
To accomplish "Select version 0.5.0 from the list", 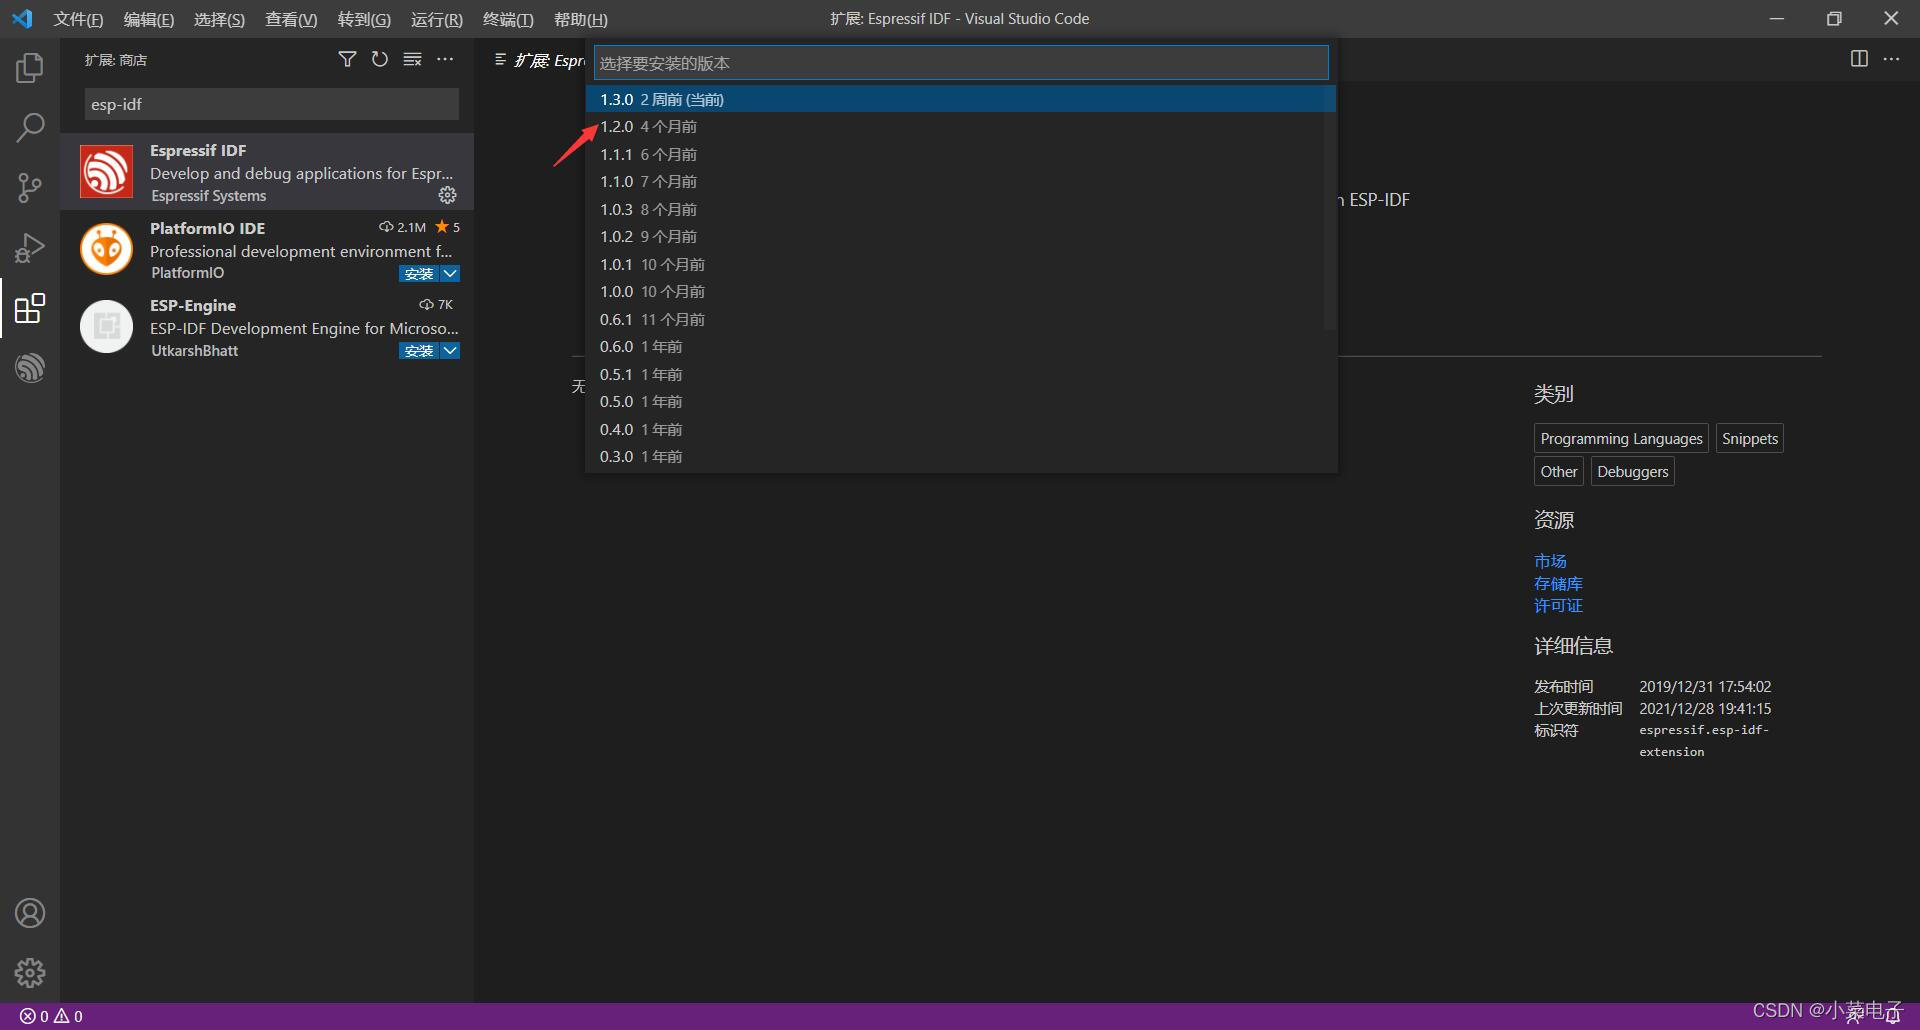I will (x=961, y=402).
